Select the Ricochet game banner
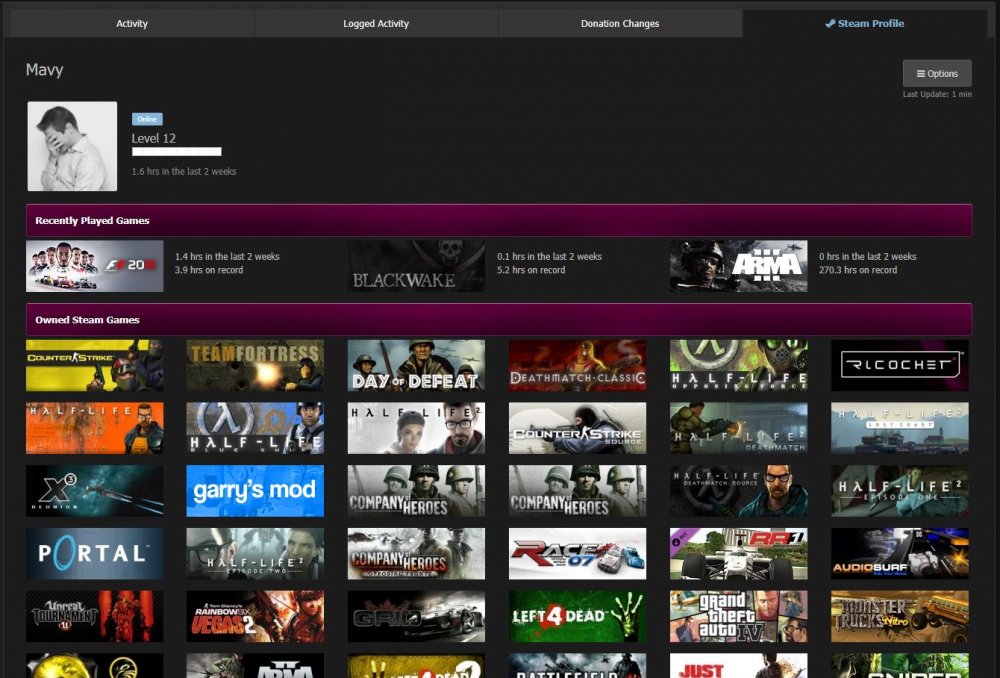 coord(899,365)
